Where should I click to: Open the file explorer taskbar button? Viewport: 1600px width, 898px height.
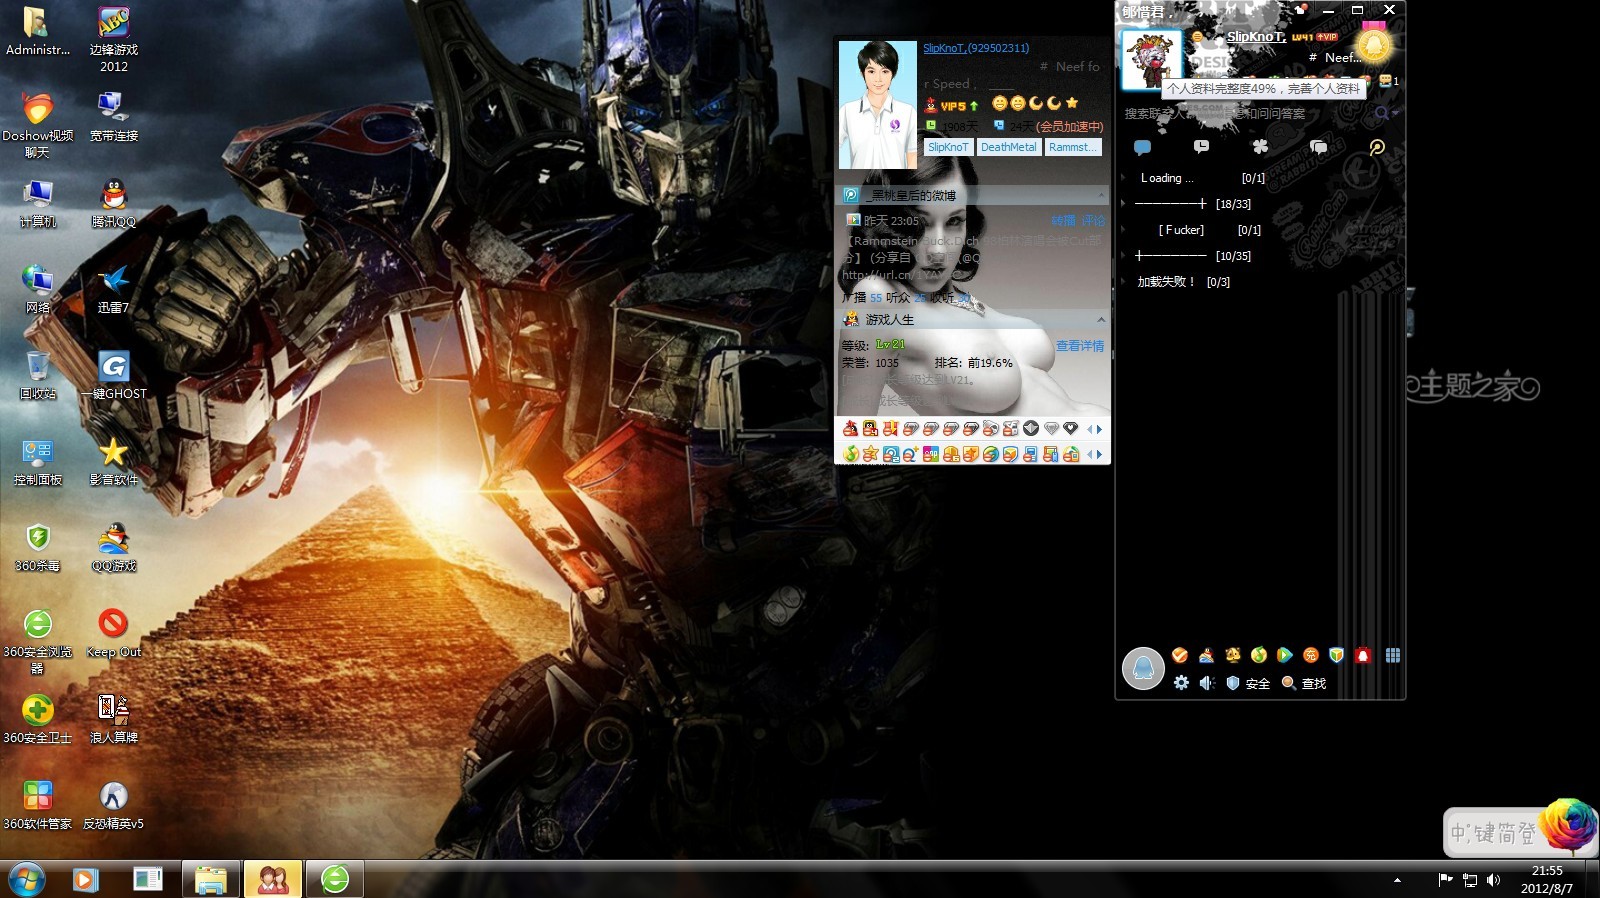click(x=211, y=879)
